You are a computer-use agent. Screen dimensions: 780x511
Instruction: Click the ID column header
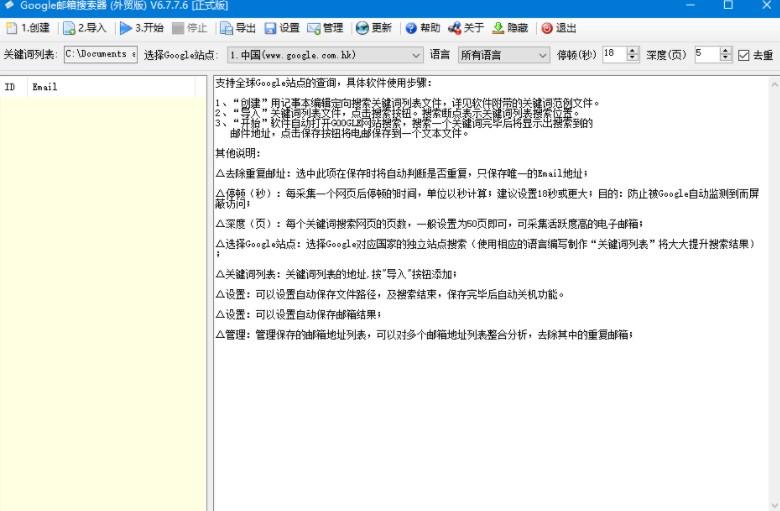click(x=14, y=87)
